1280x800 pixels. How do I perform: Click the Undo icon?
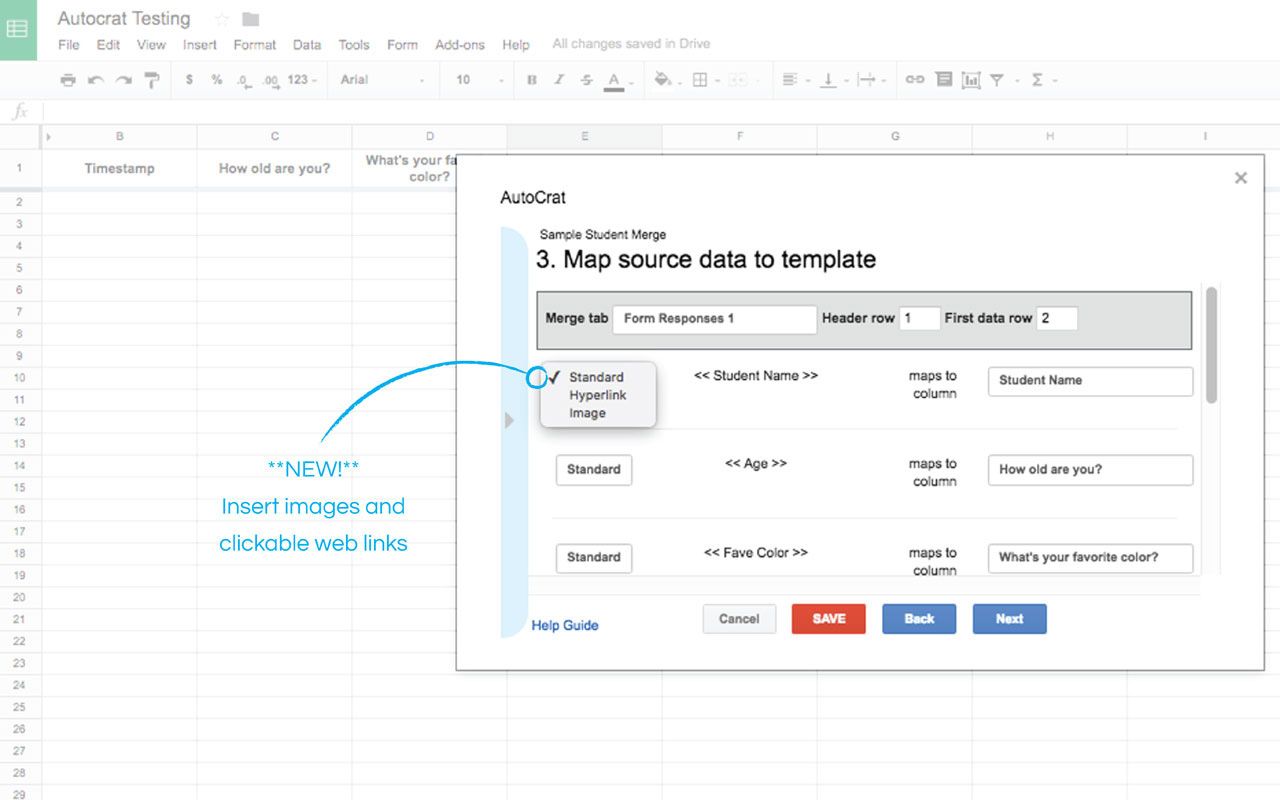pos(95,79)
